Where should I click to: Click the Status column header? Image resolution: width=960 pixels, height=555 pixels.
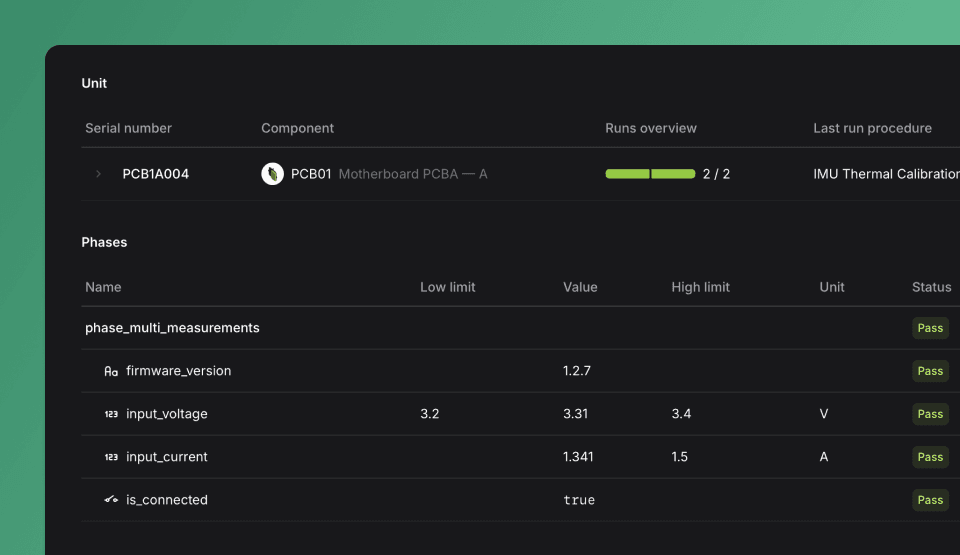point(932,287)
